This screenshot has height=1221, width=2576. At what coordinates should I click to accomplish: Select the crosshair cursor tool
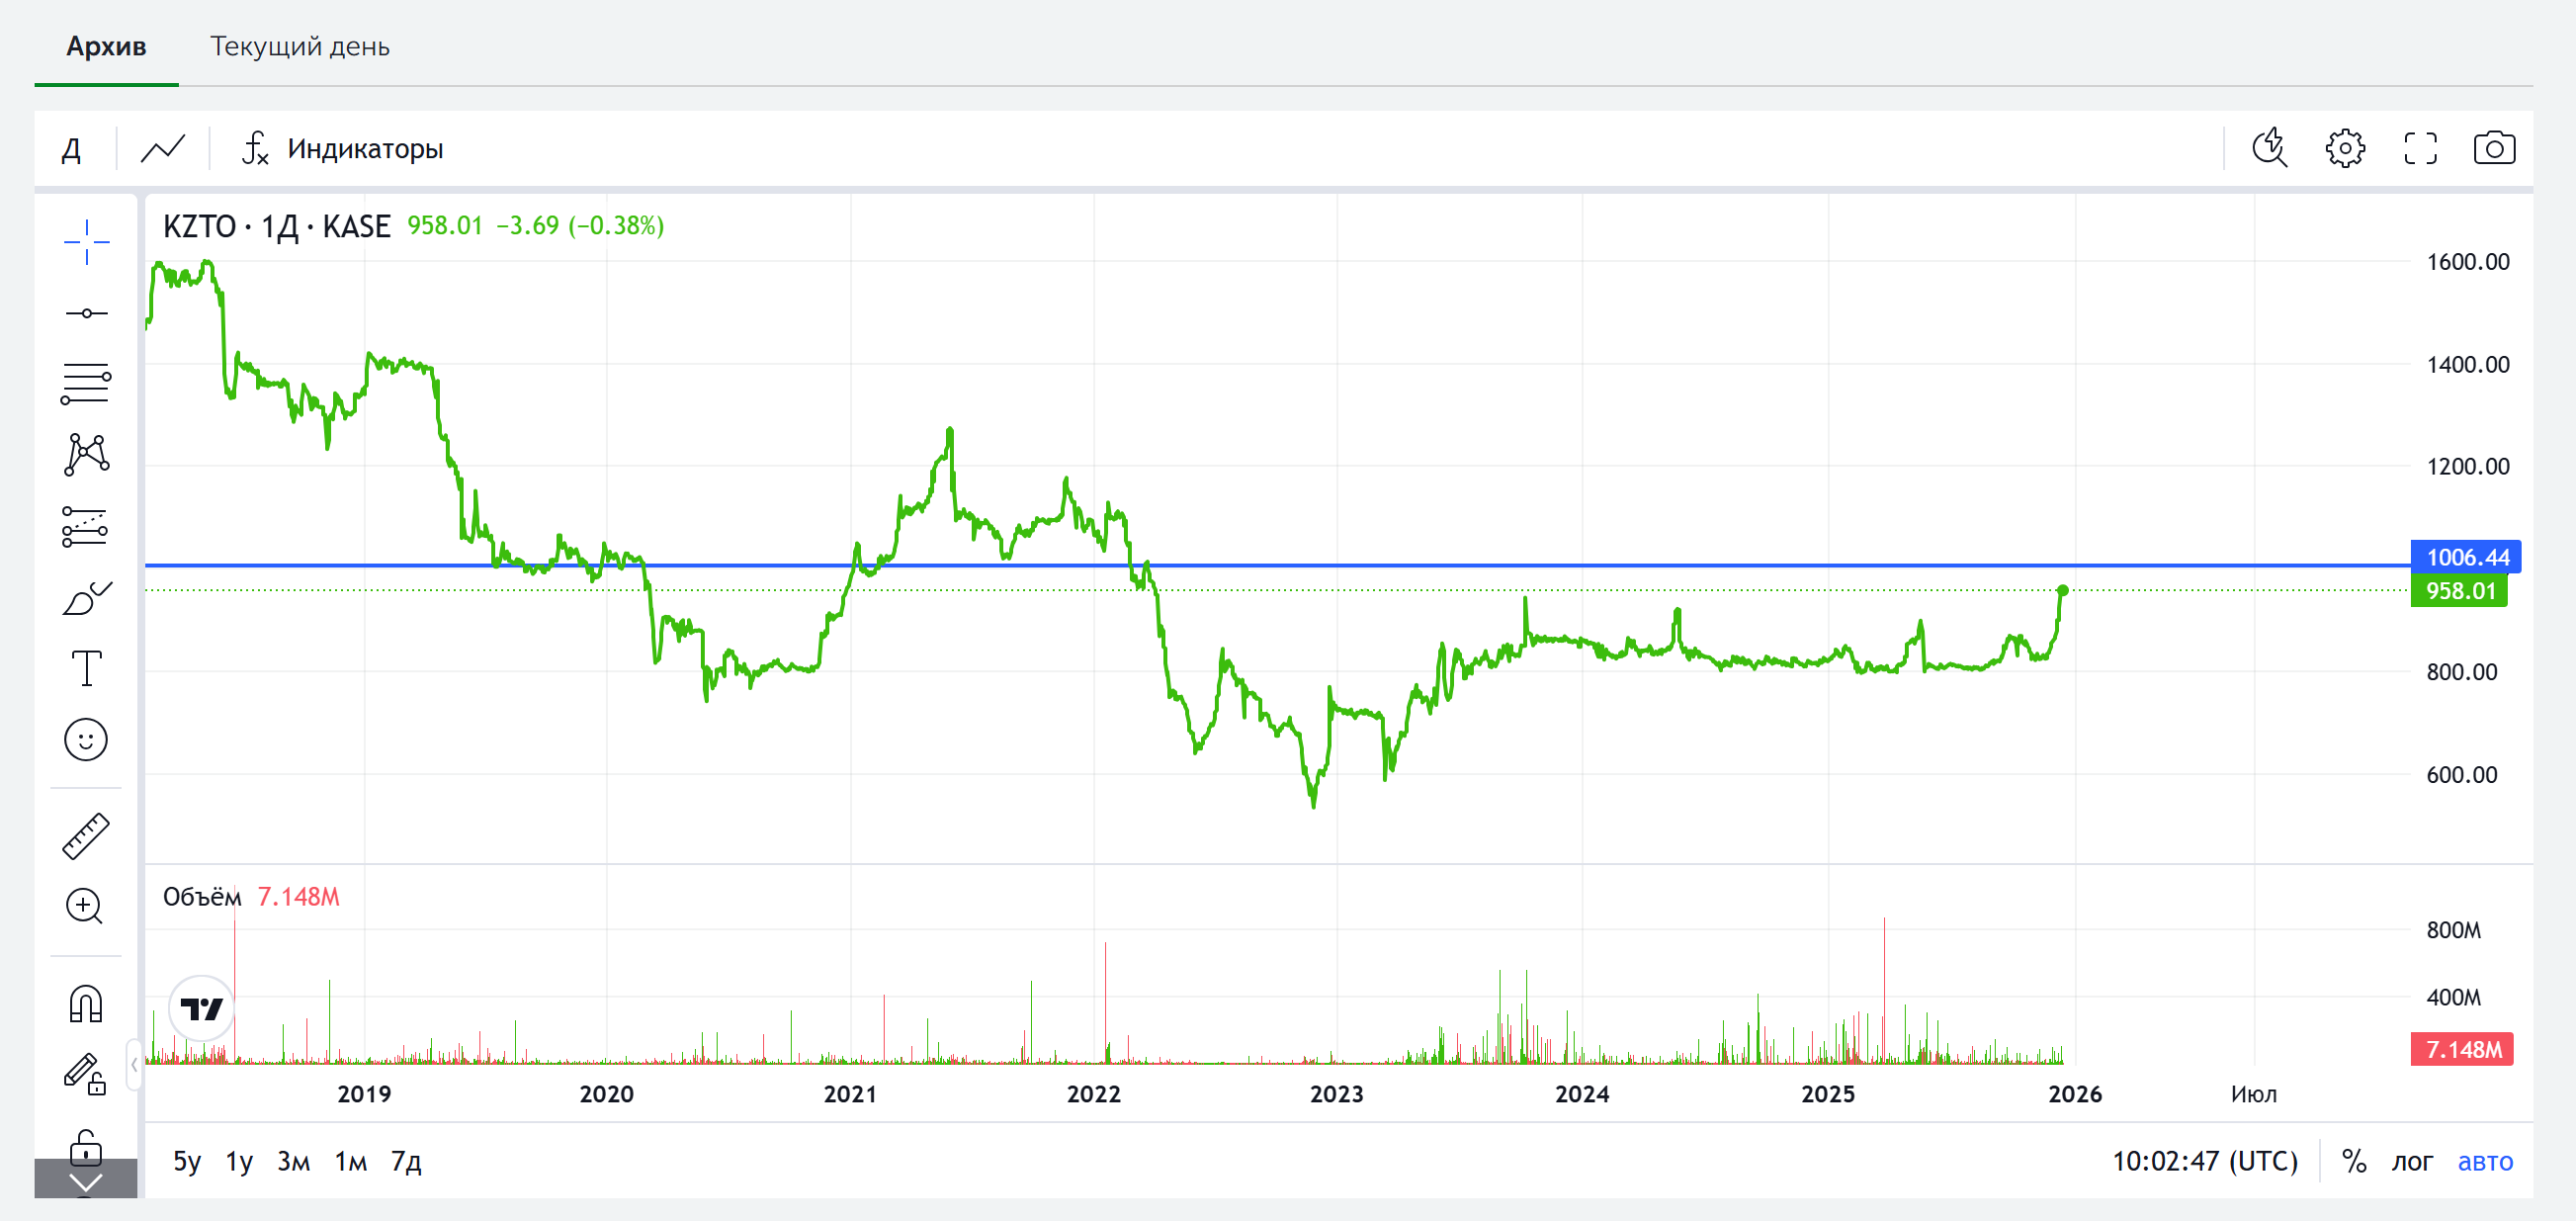tap(86, 242)
